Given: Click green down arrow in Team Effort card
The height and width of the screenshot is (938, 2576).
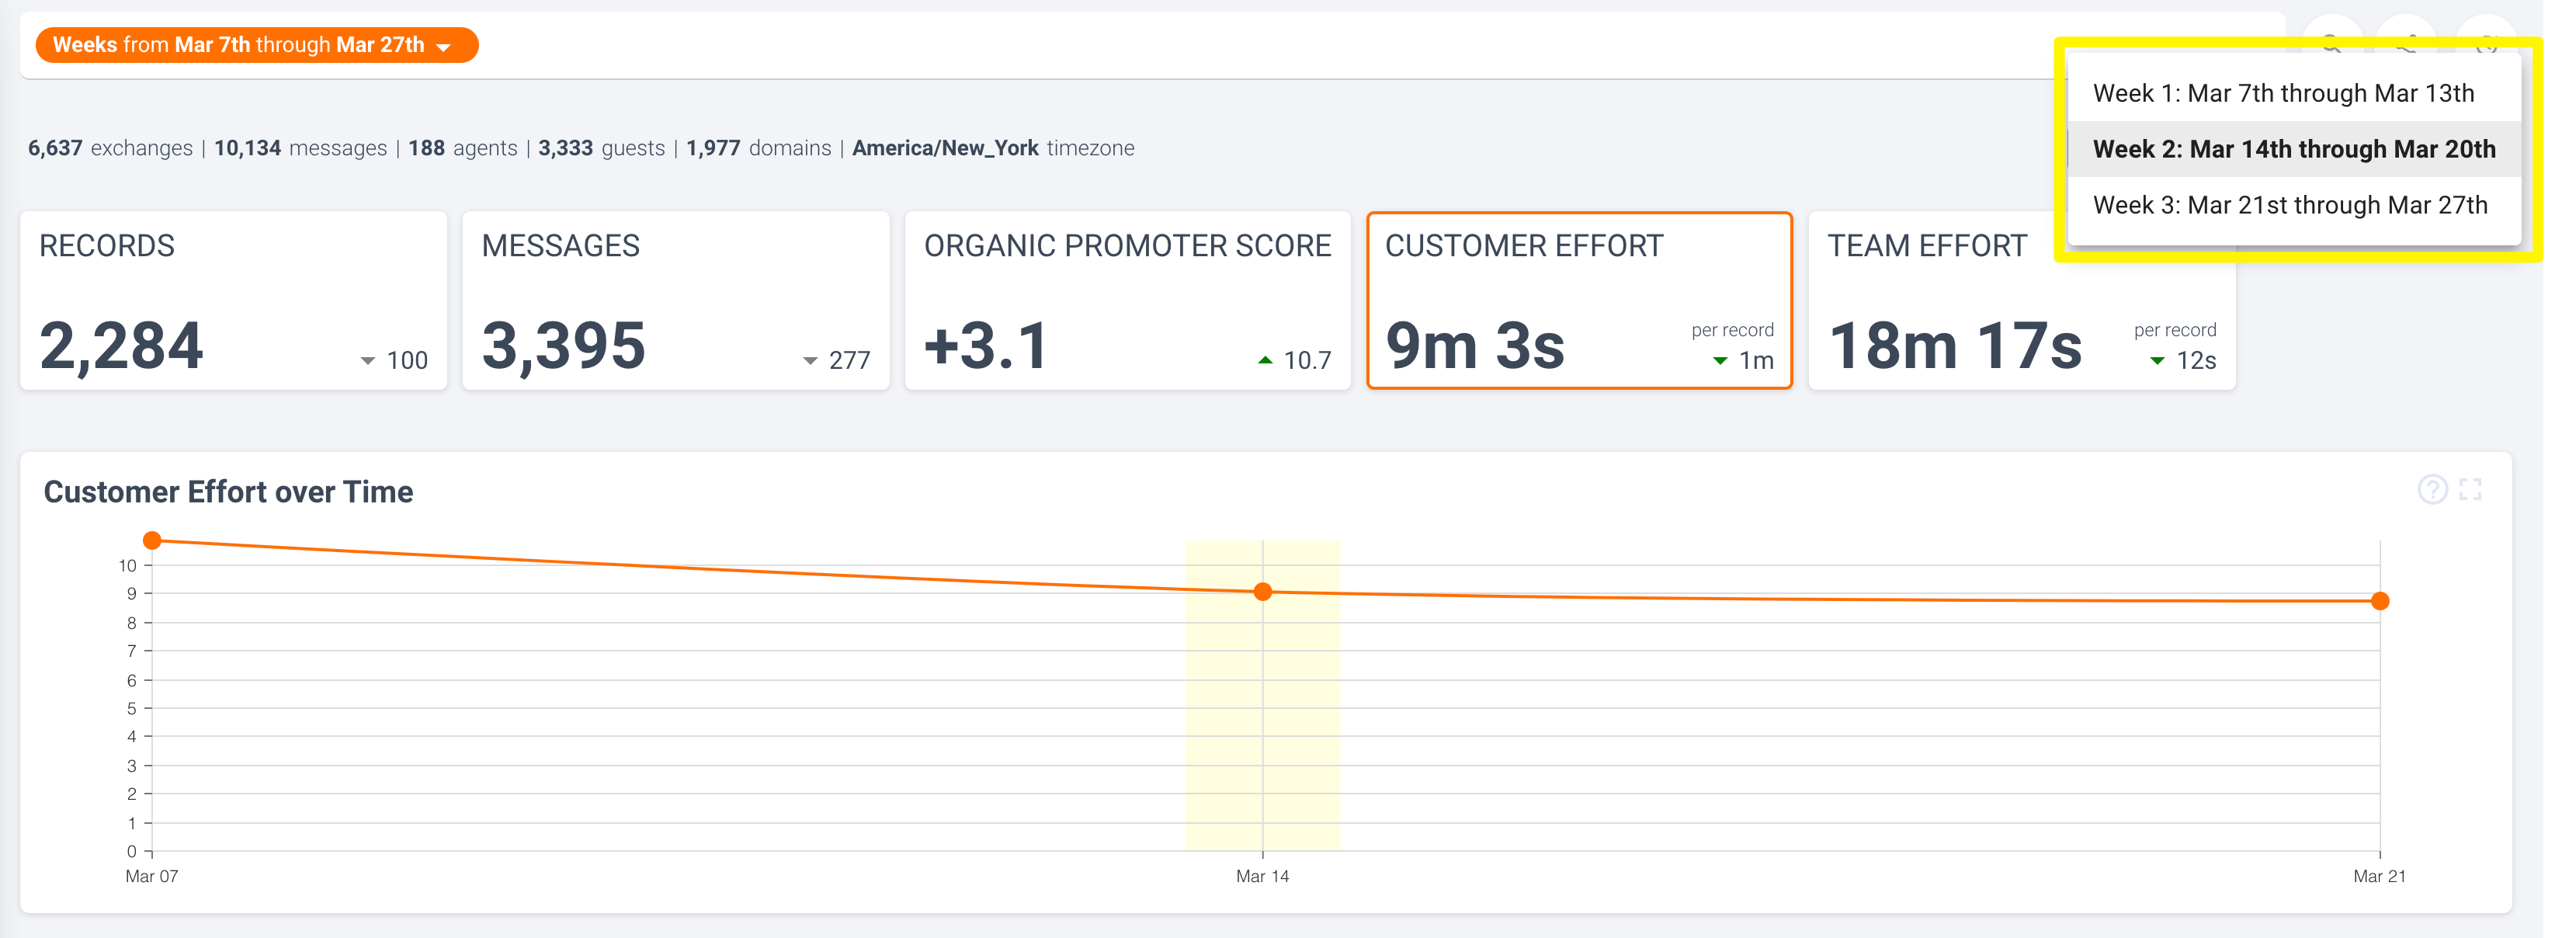Looking at the screenshot, I should [x=2157, y=361].
